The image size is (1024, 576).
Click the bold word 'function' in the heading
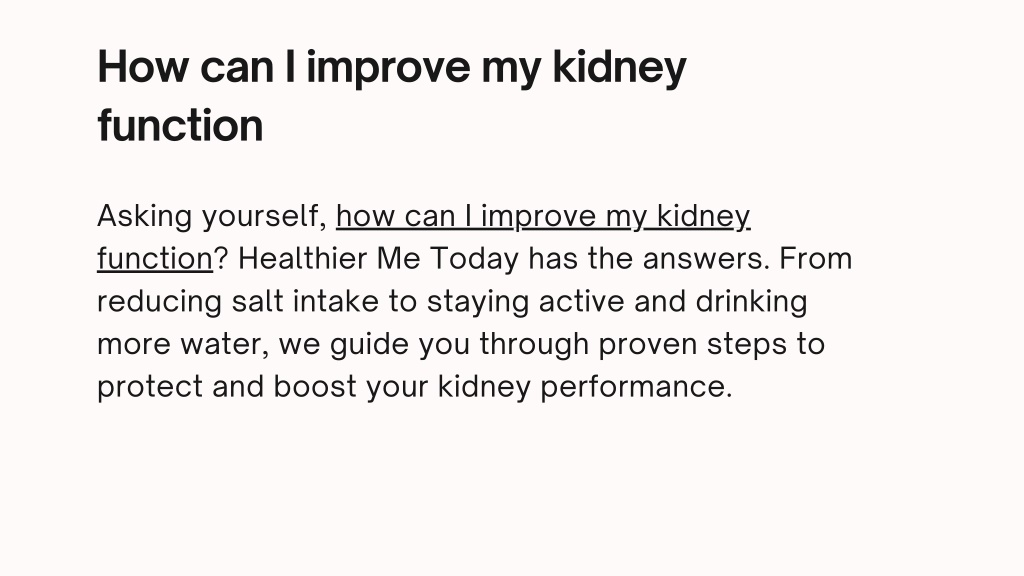point(180,125)
